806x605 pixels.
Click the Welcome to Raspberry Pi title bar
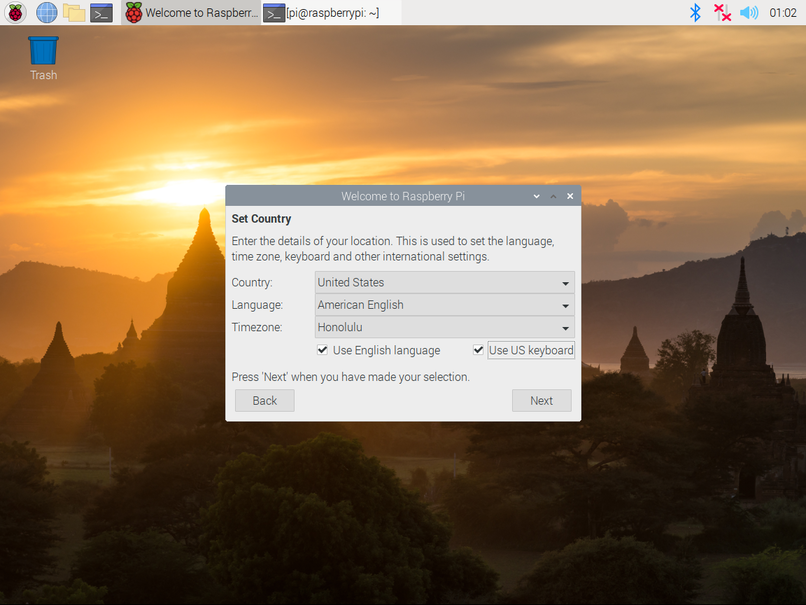coord(403,196)
